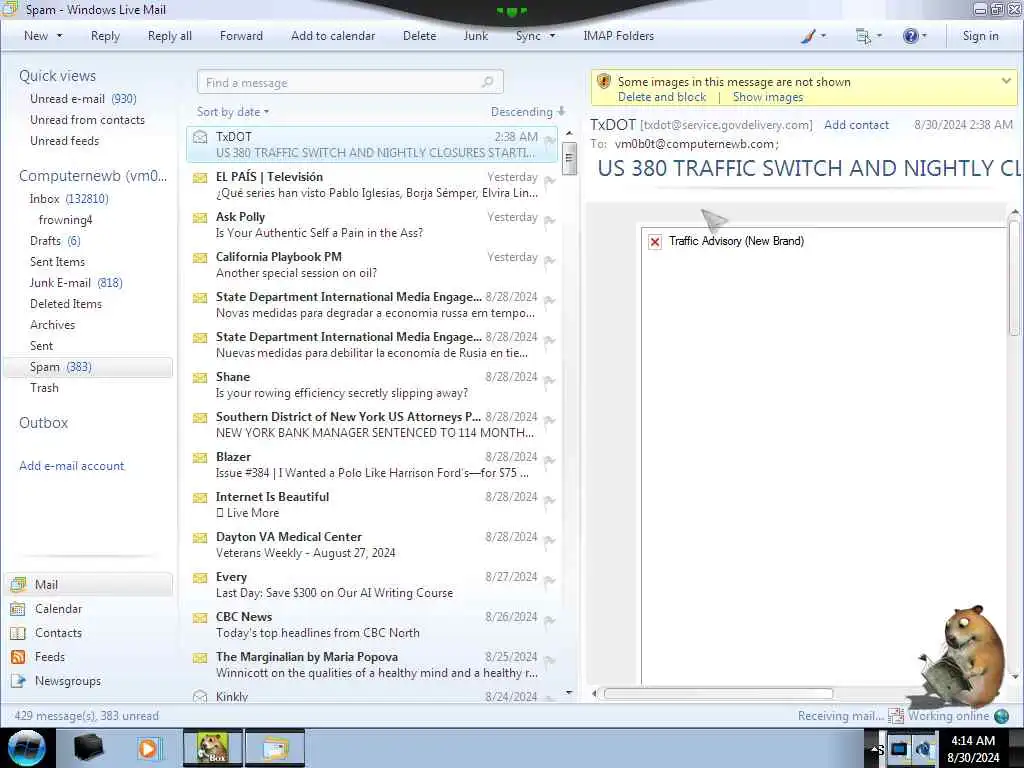Toggle flag on the Ask Polly message
The image size is (1024, 768).
(x=550, y=221)
